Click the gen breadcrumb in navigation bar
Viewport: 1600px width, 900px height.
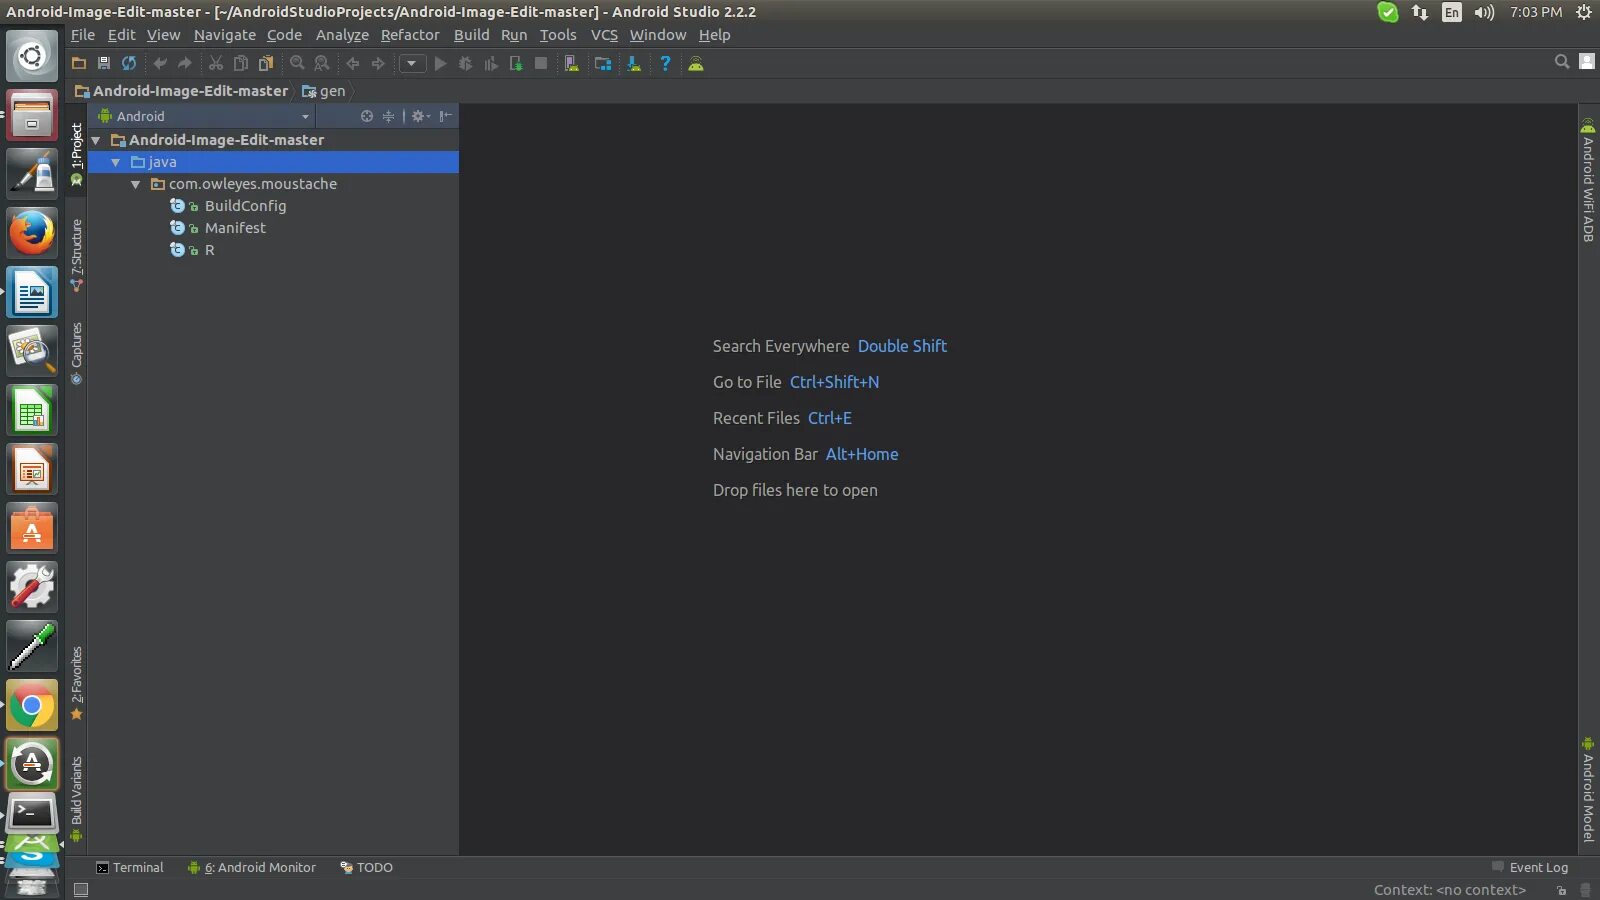pyautogui.click(x=324, y=91)
